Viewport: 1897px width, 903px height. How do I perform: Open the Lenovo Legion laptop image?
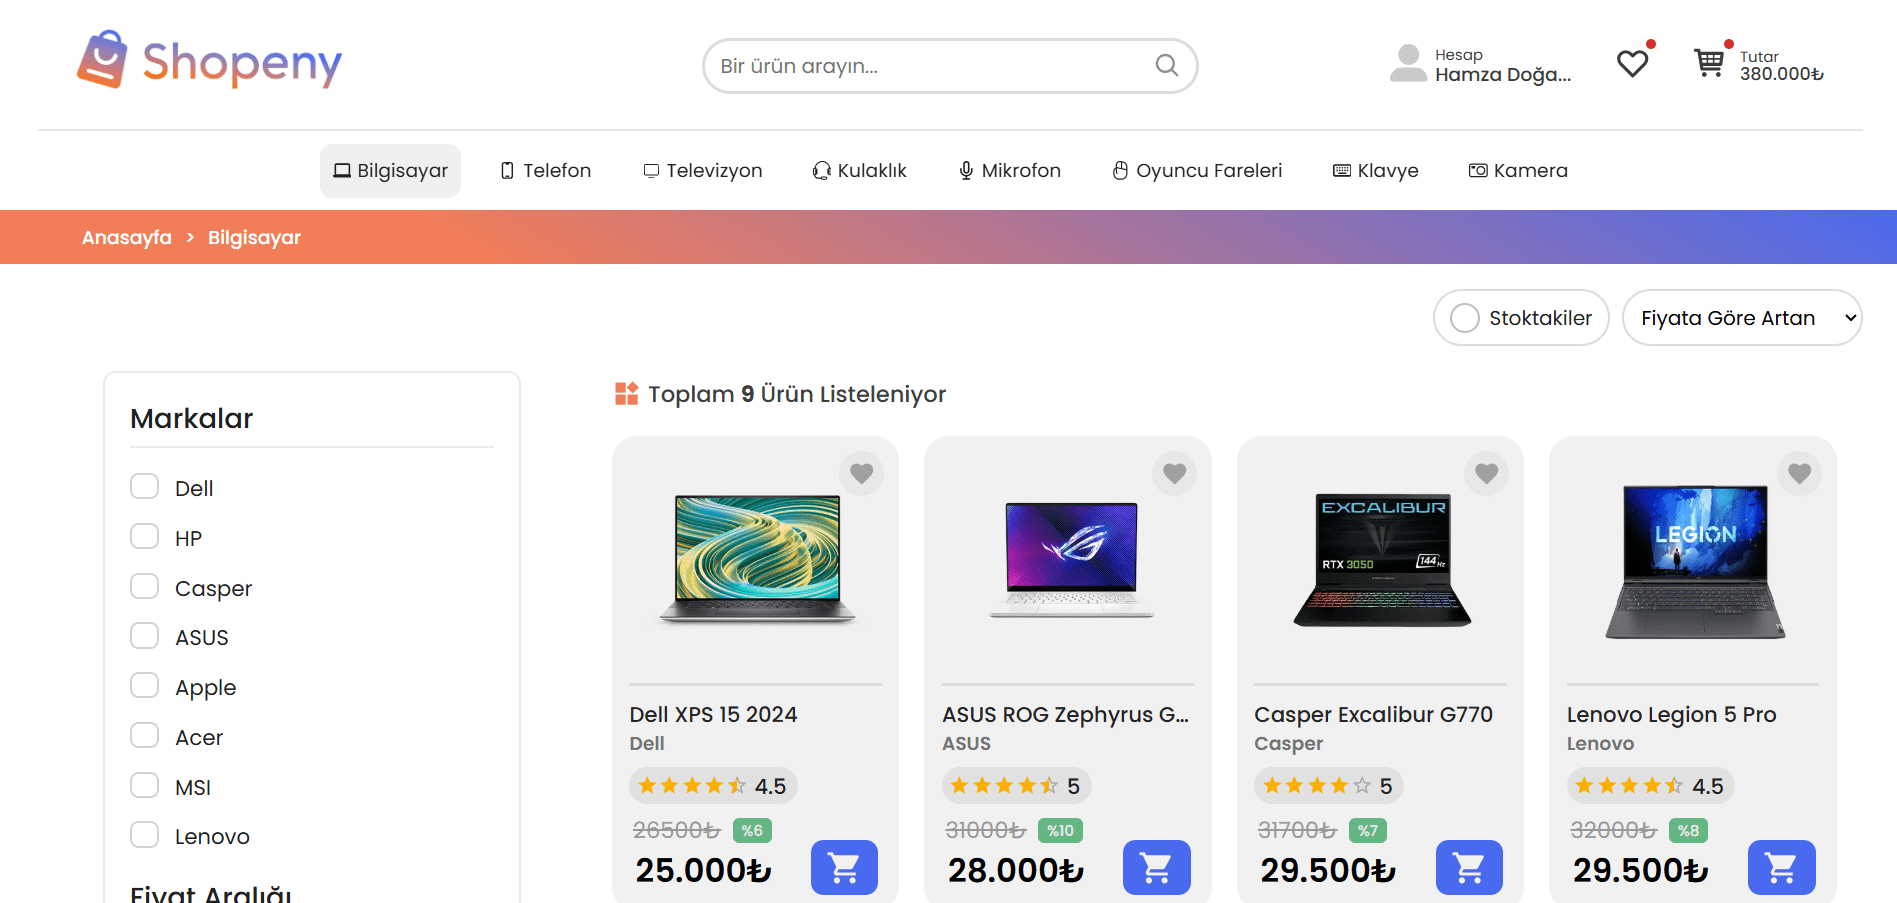pyautogui.click(x=1695, y=562)
